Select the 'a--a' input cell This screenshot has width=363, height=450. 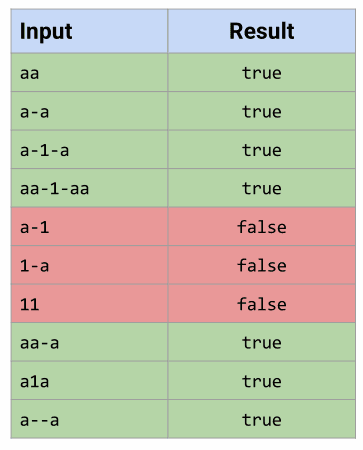(89, 419)
